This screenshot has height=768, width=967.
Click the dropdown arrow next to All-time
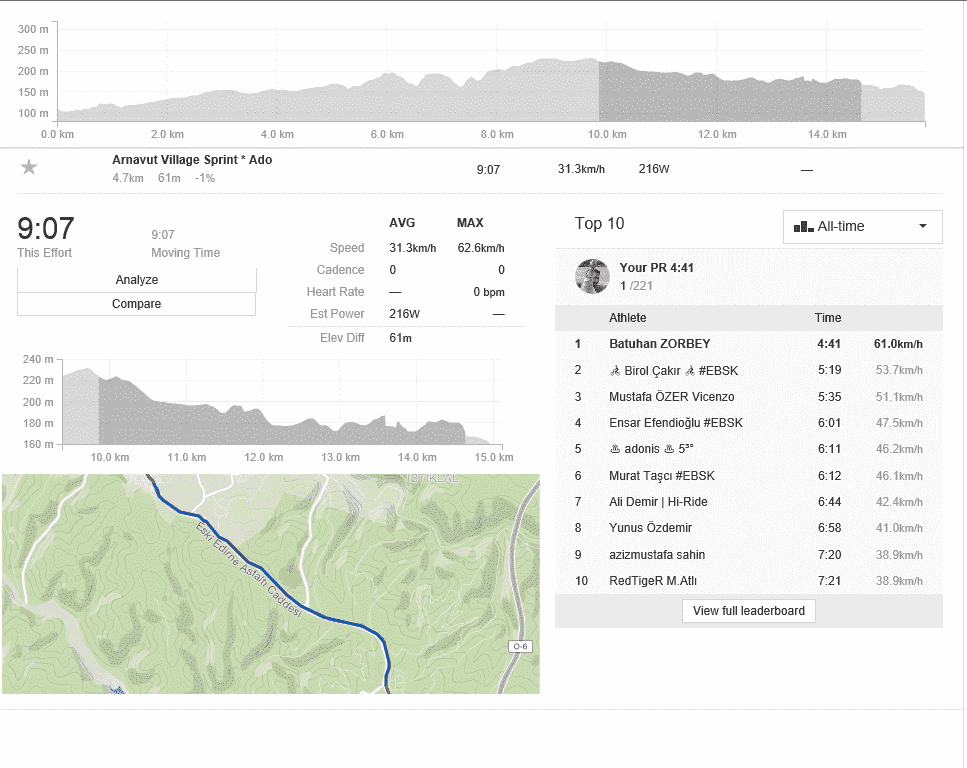pyautogui.click(x=923, y=227)
